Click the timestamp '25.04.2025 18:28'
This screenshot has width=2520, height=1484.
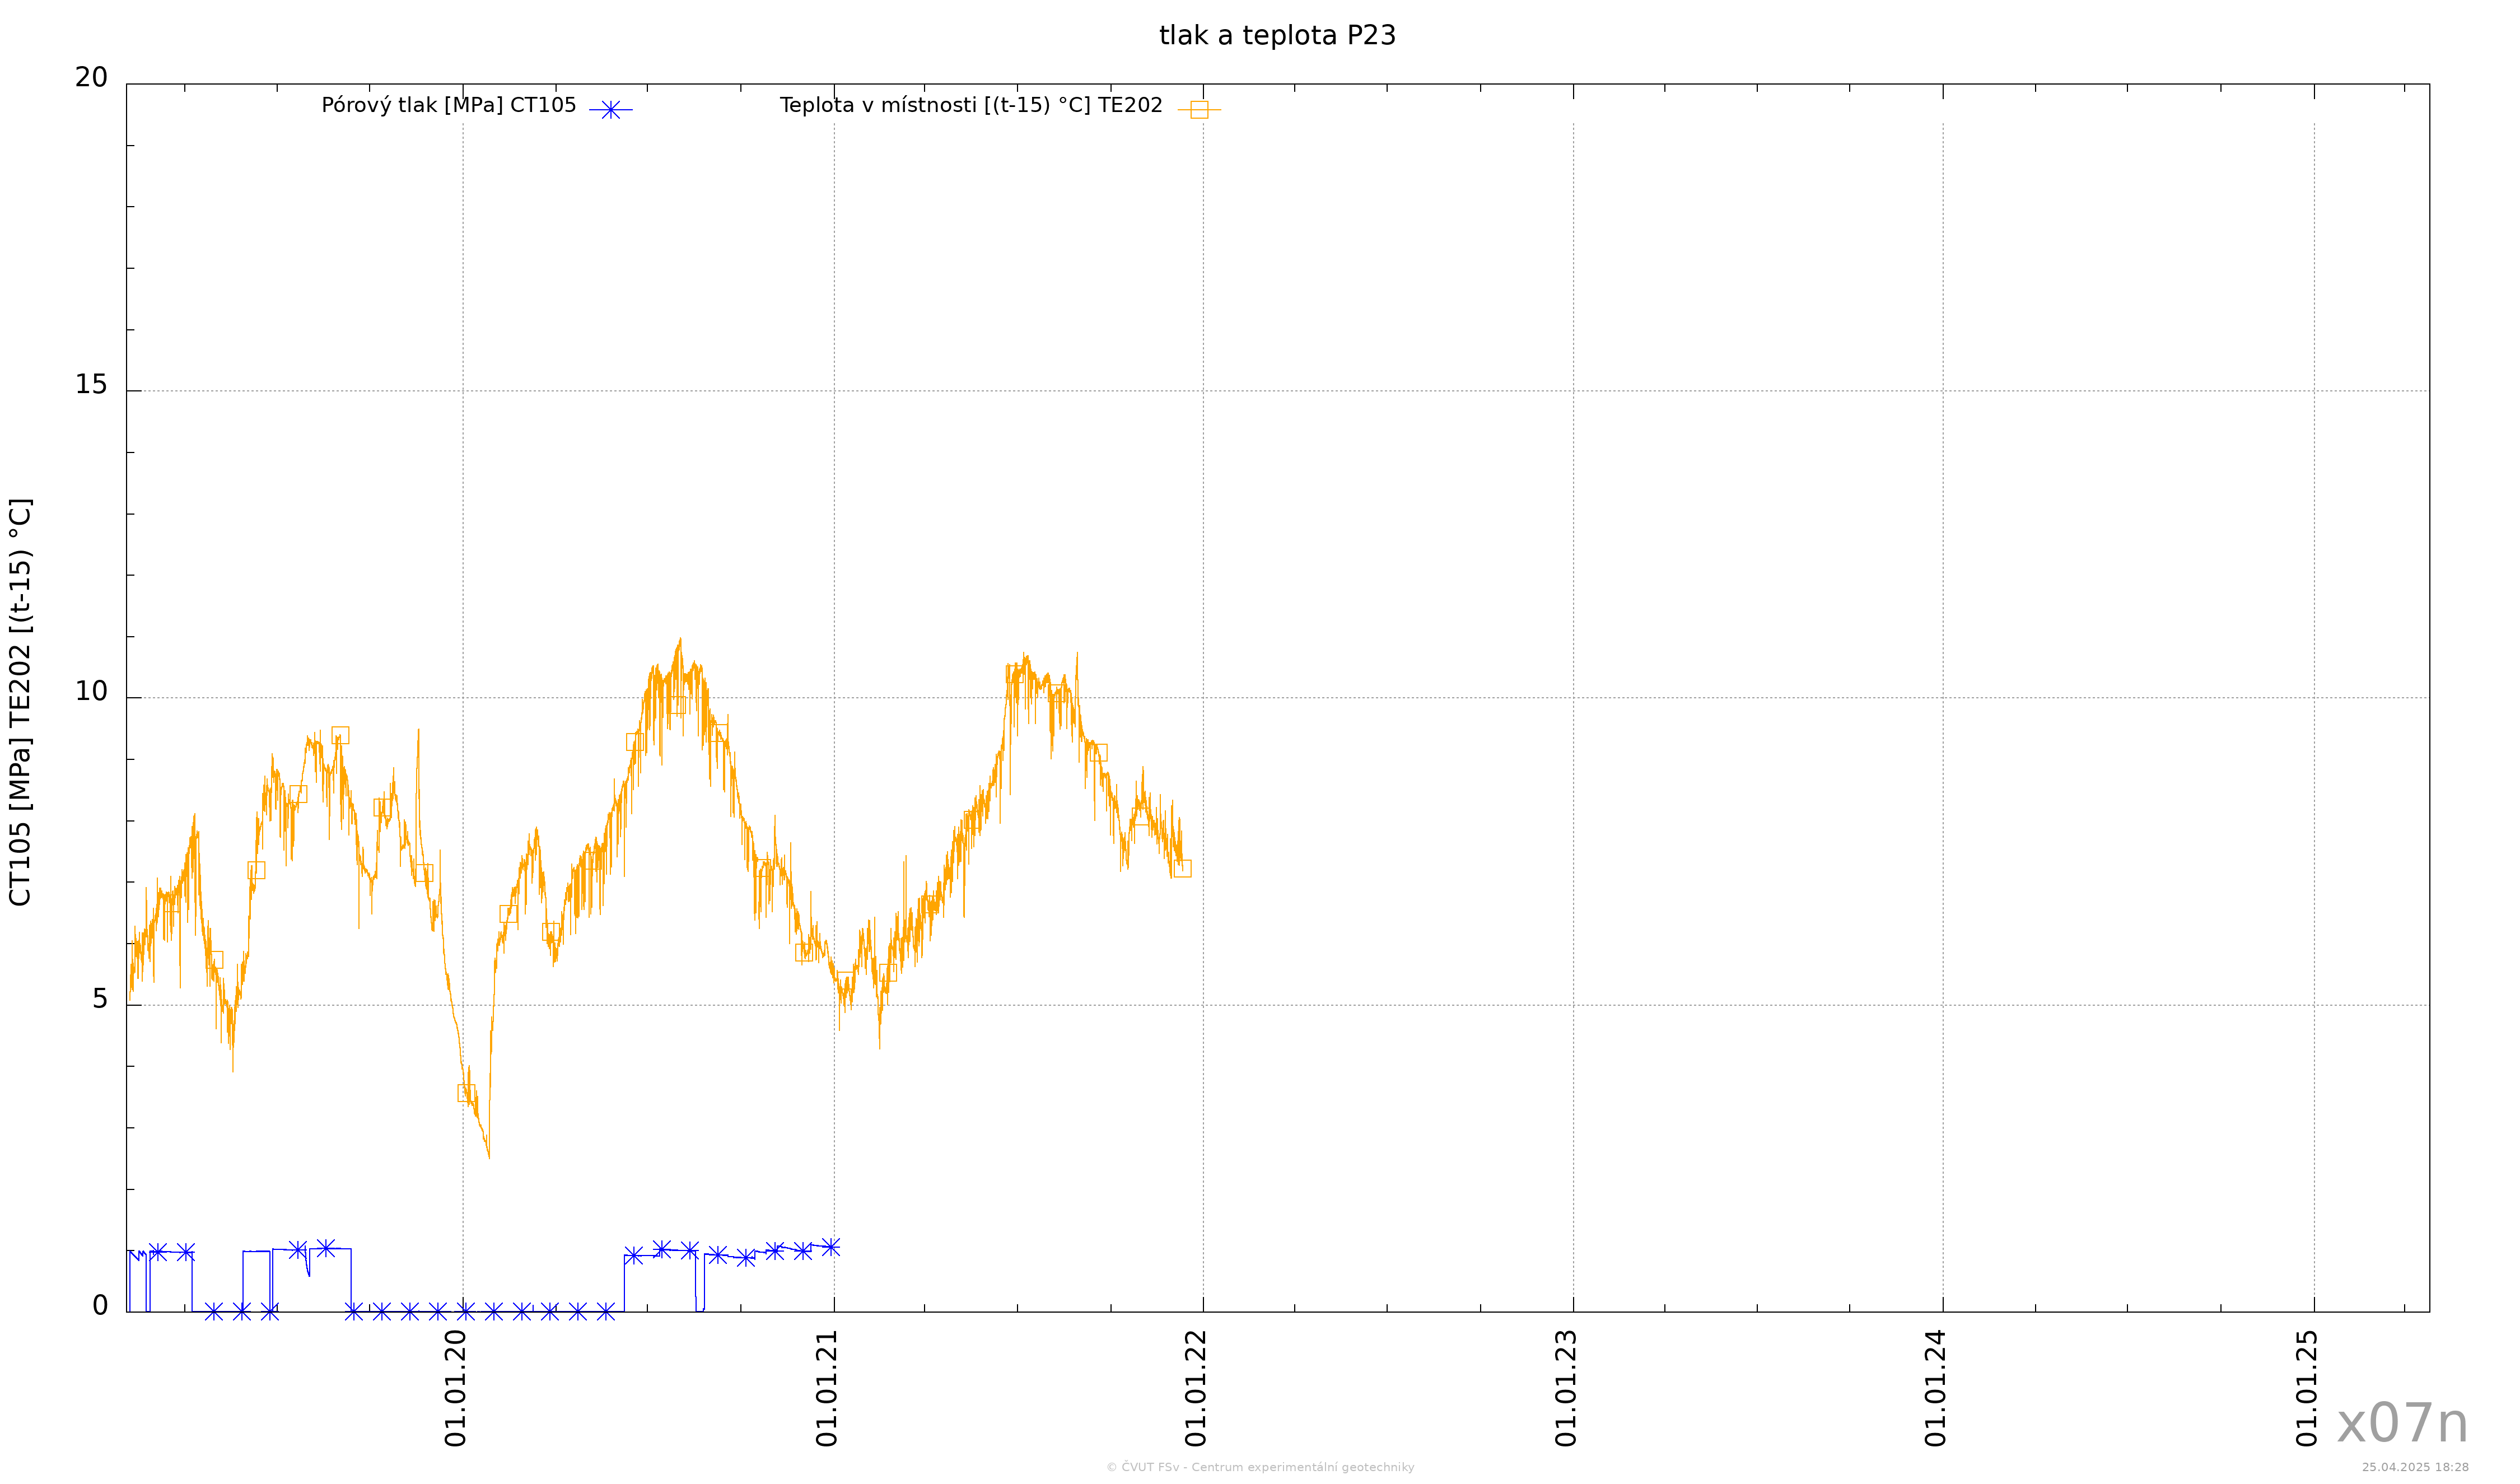[x=2415, y=1468]
